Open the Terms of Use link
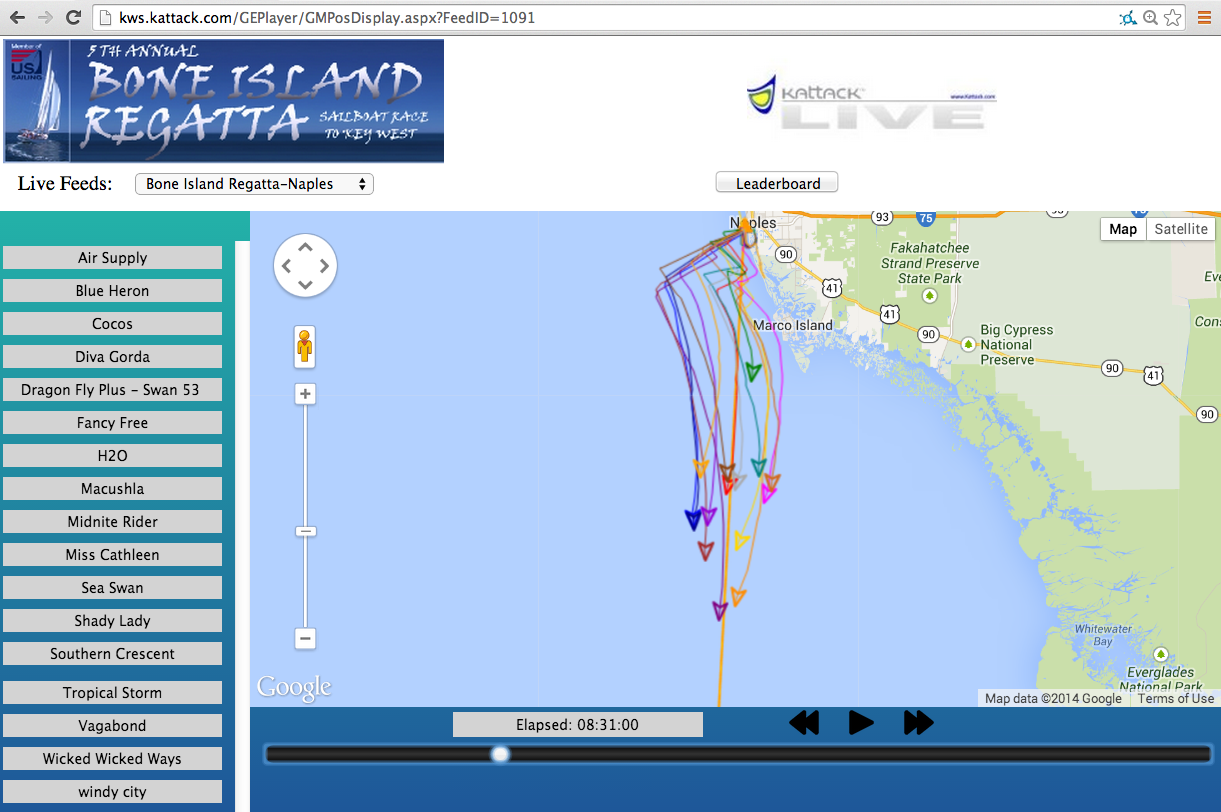 click(1176, 699)
